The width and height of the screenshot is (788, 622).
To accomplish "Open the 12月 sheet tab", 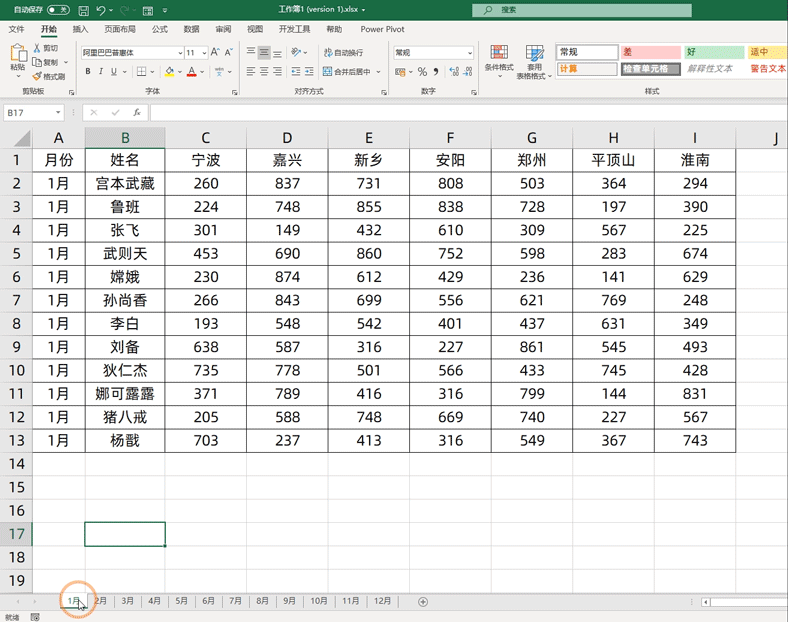I will pyautogui.click(x=382, y=601).
